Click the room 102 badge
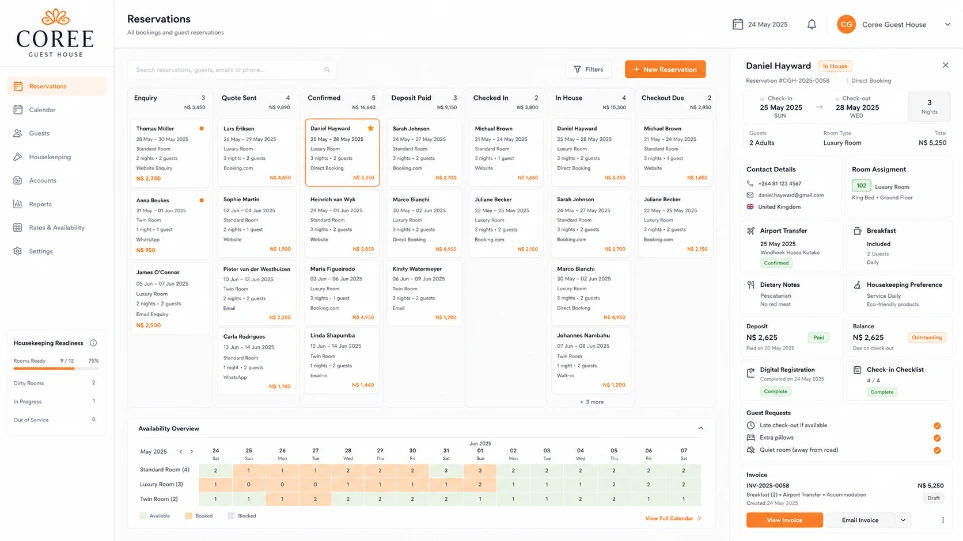Viewport: 963px width, 541px height. point(861,185)
